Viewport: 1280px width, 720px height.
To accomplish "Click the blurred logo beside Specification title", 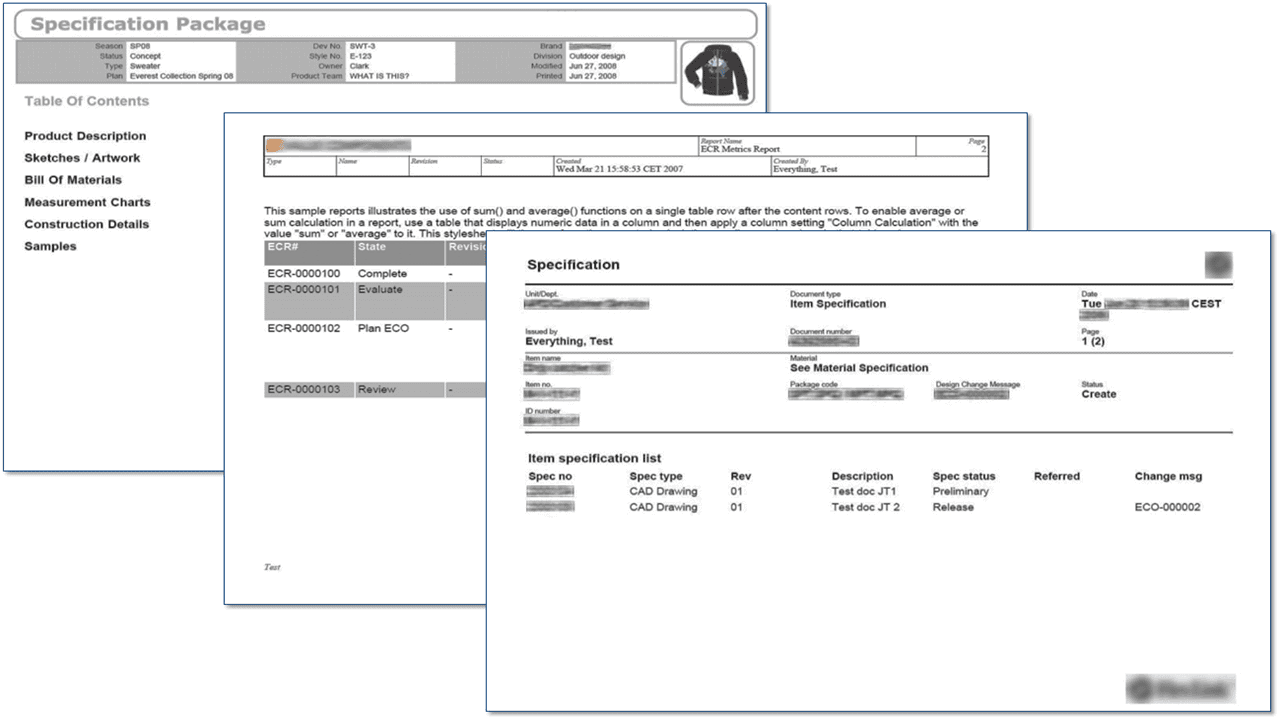I will [1218, 265].
